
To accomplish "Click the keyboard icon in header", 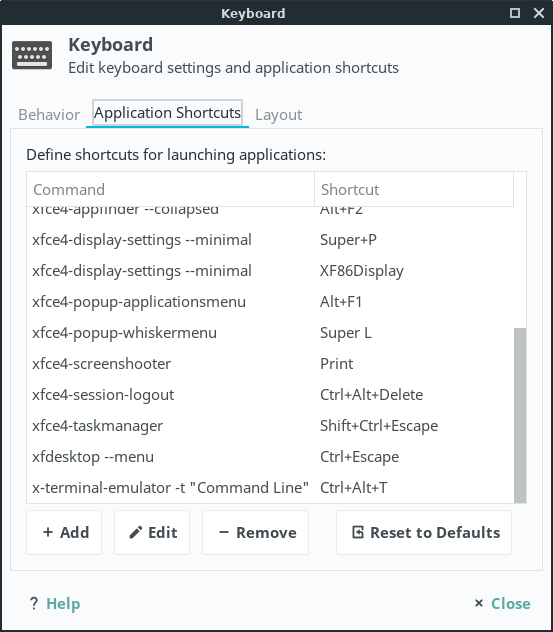I will coord(32,55).
